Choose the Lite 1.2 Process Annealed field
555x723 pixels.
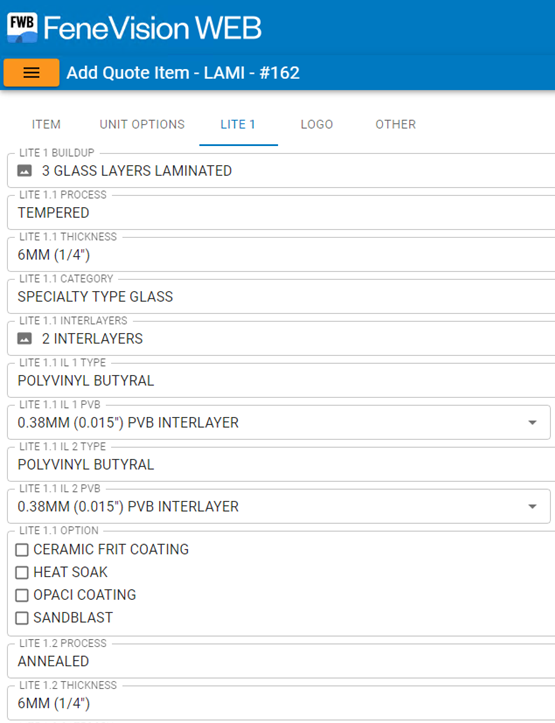point(281,661)
